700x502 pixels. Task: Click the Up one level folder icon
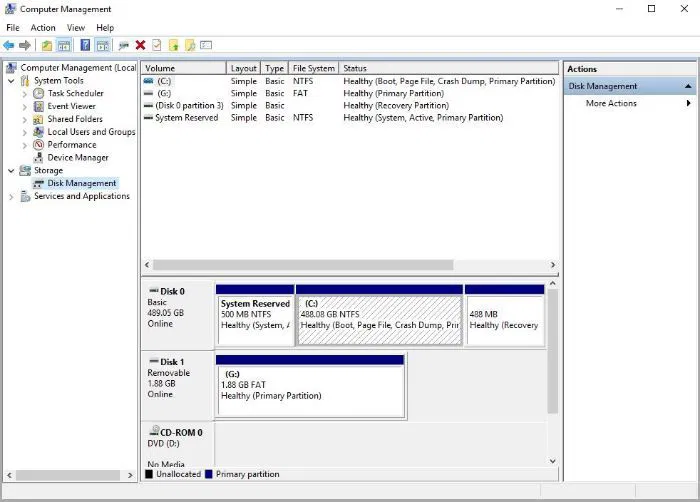47,45
